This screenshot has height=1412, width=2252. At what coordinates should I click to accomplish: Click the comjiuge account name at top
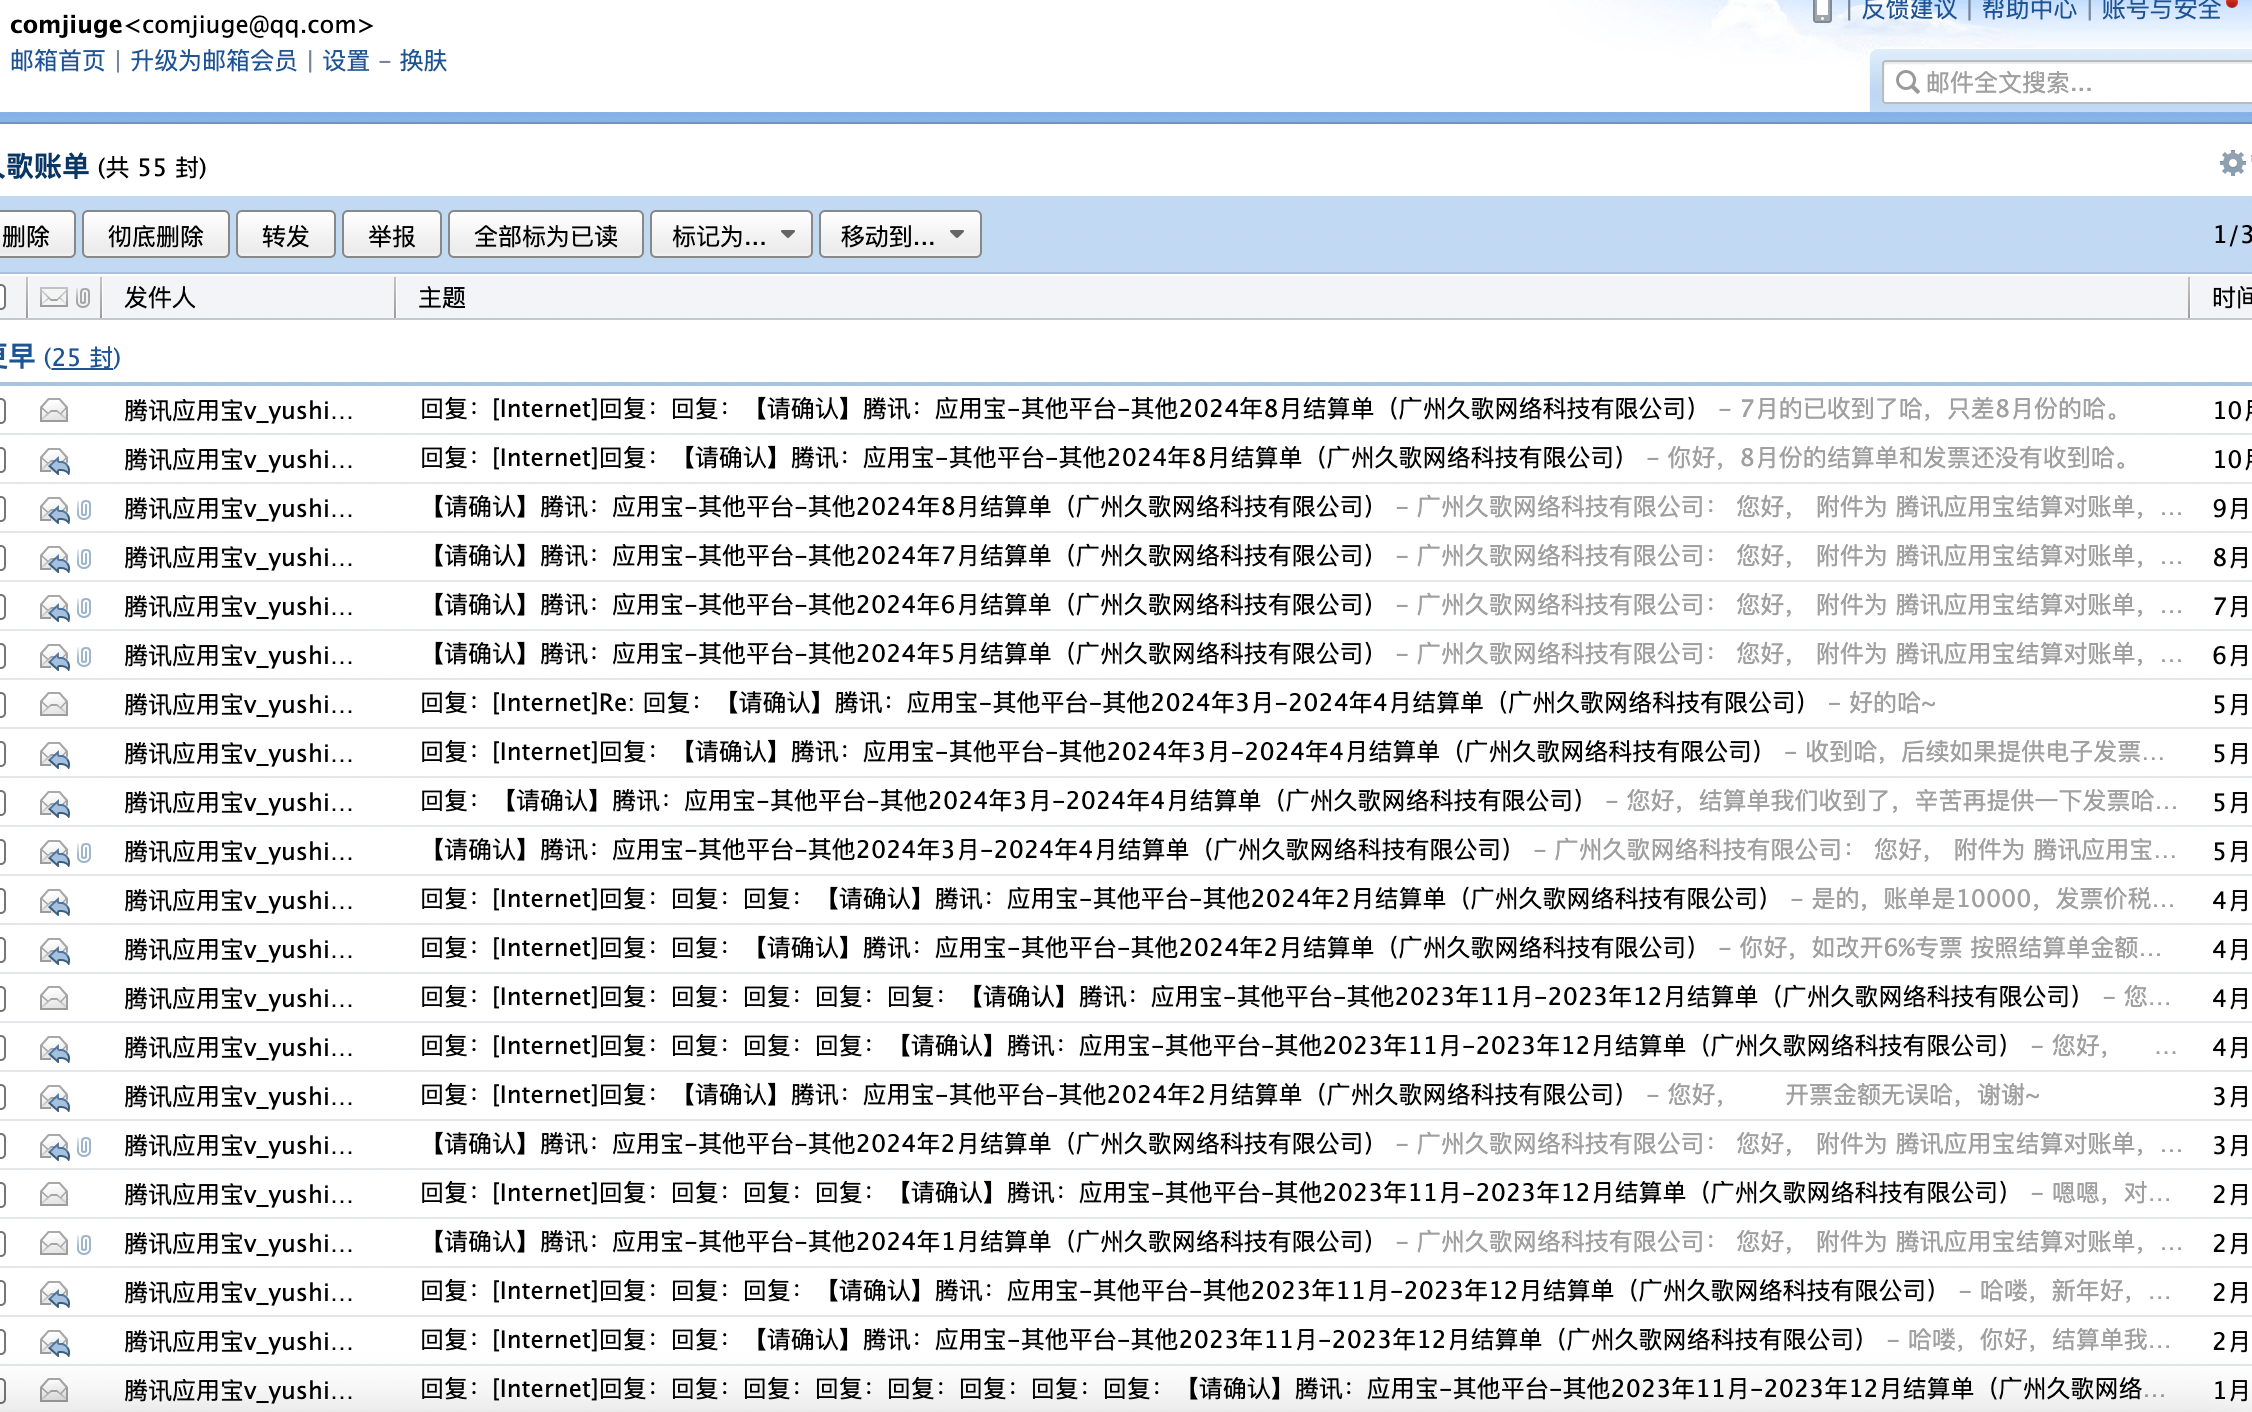66,24
